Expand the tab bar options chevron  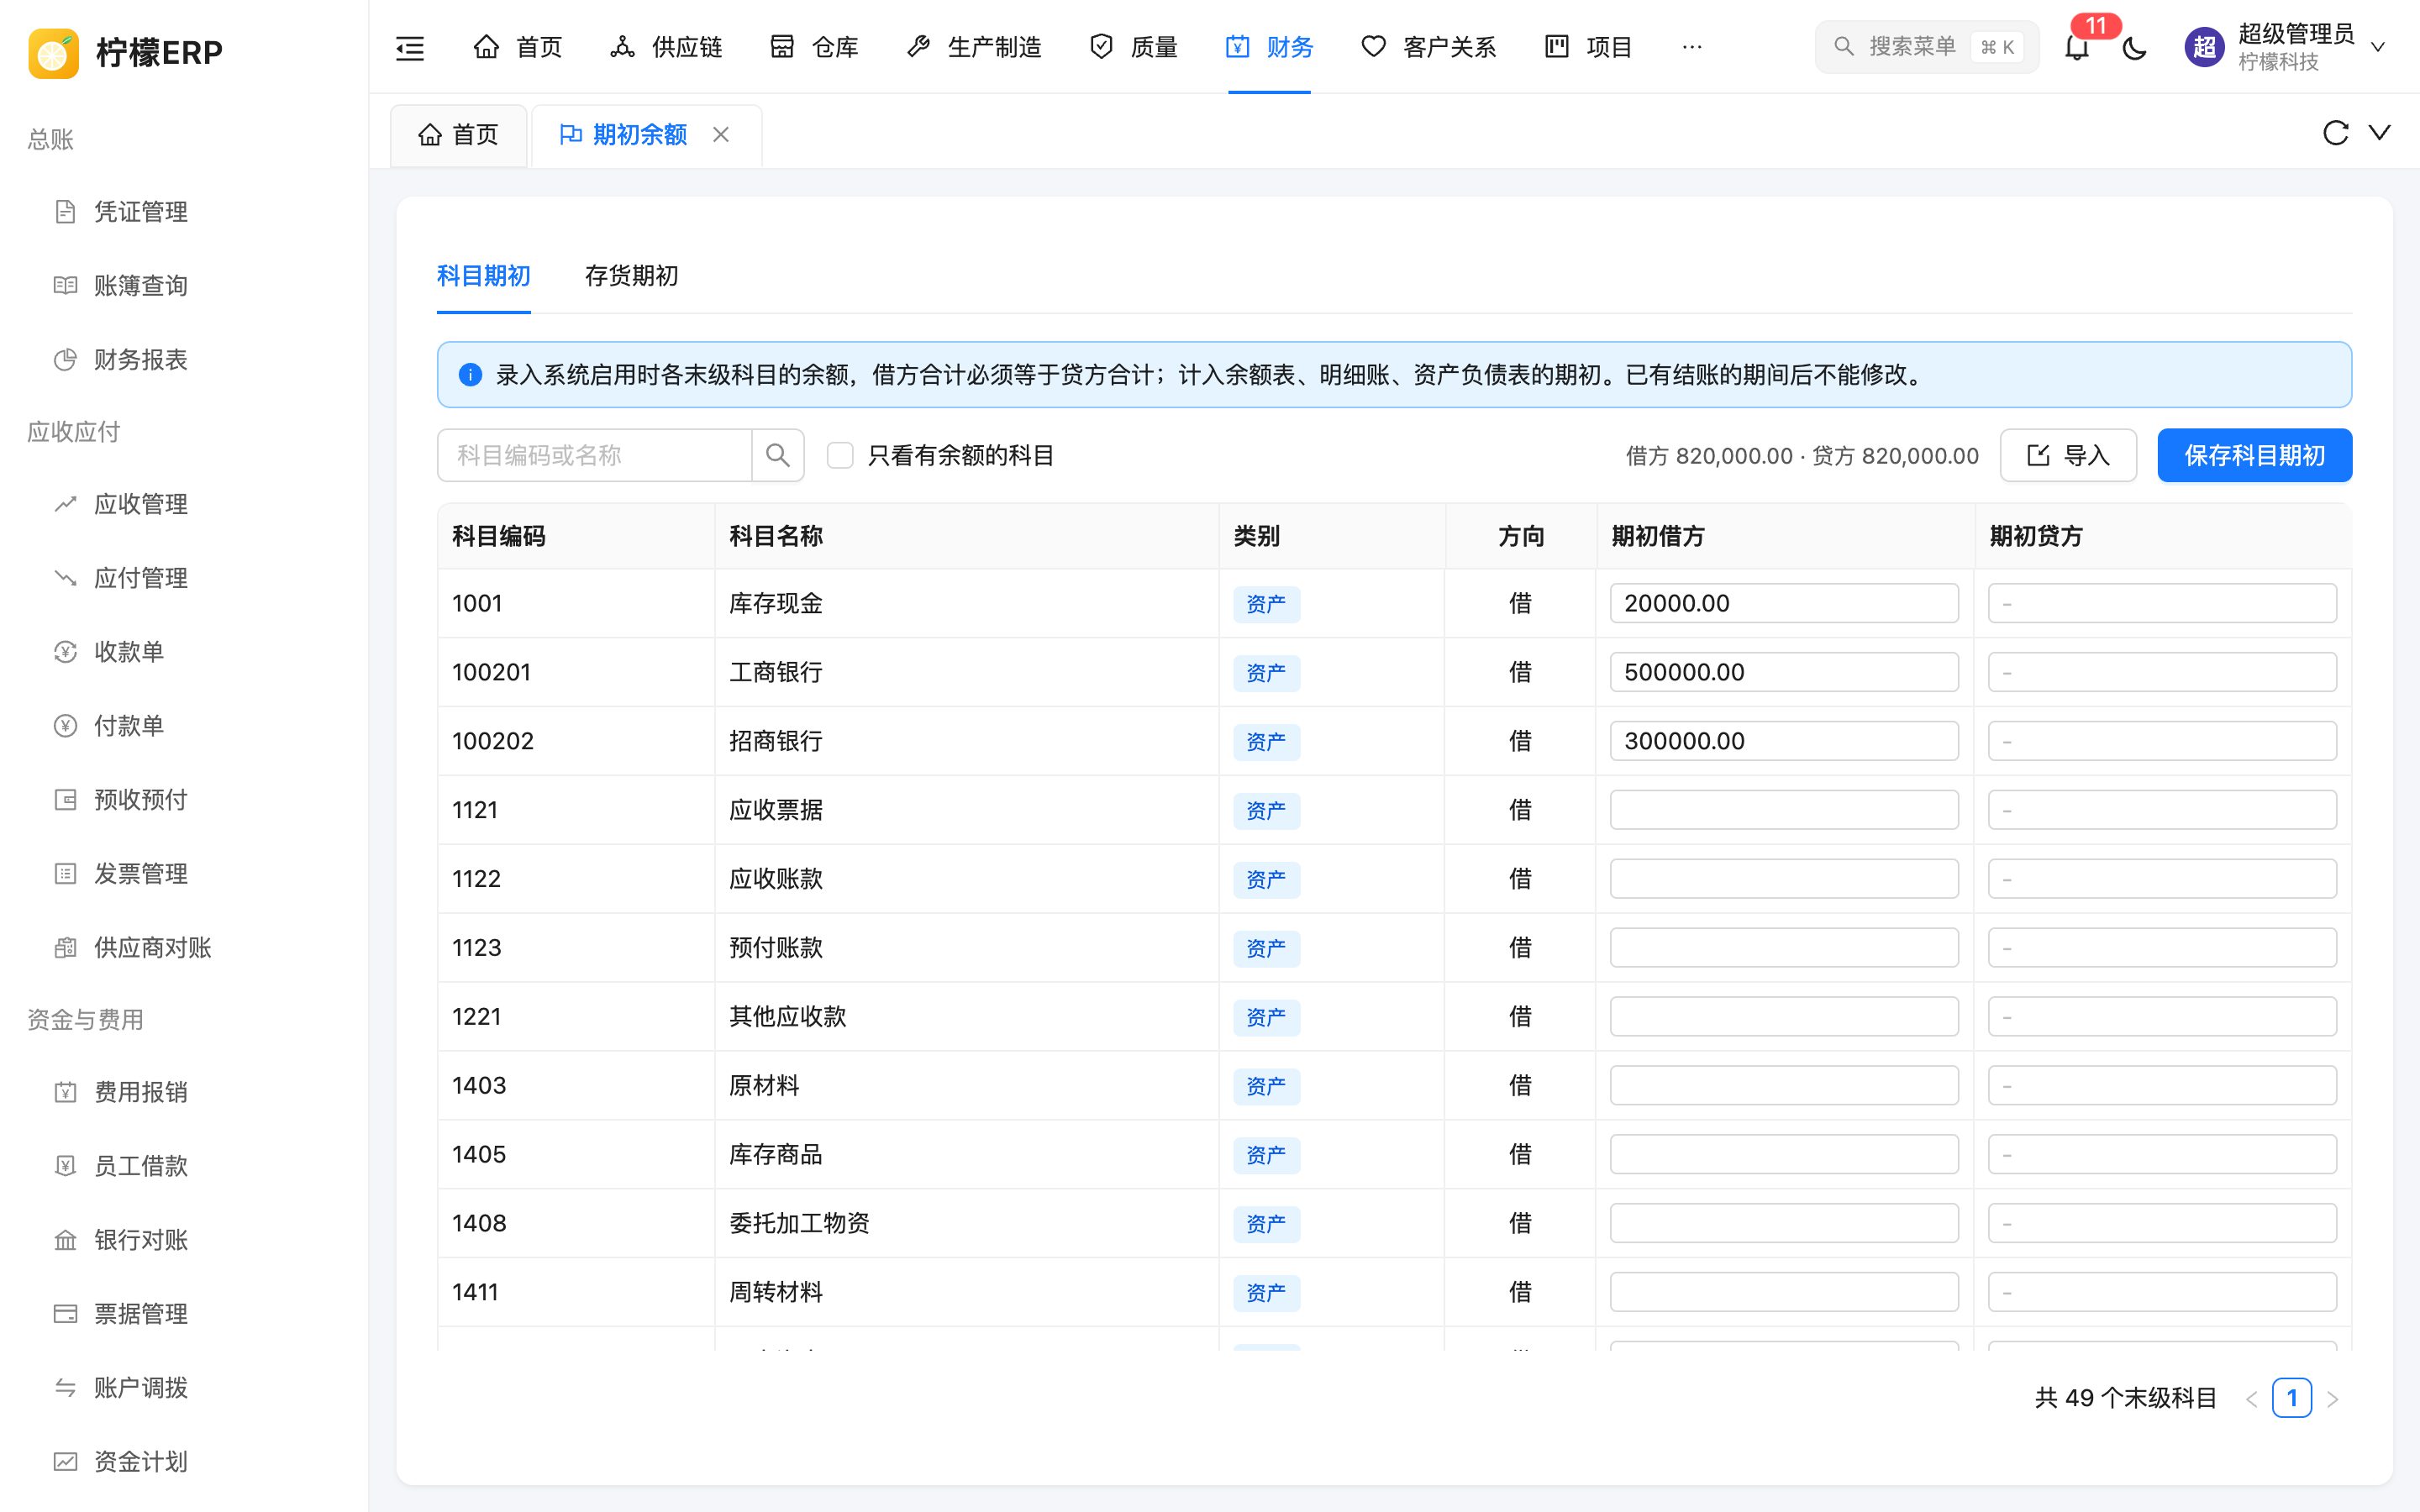click(2380, 133)
